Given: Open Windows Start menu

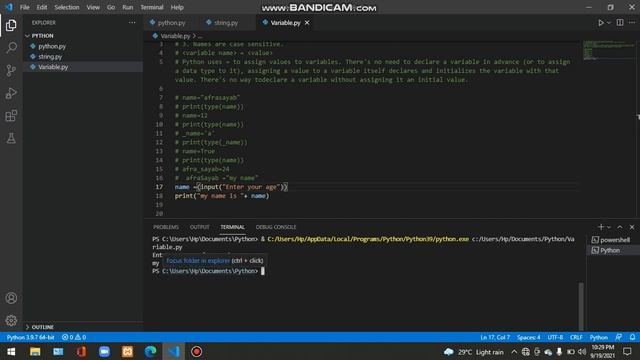Looking at the screenshot, I should tap(11, 352).
